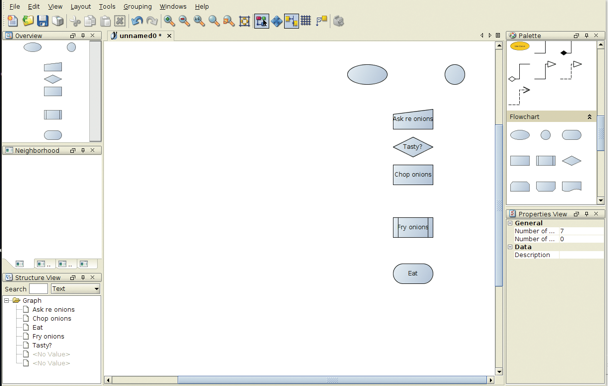Pin the Properties View panel
The width and height of the screenshot is (608, 386).
click(586, 214)
